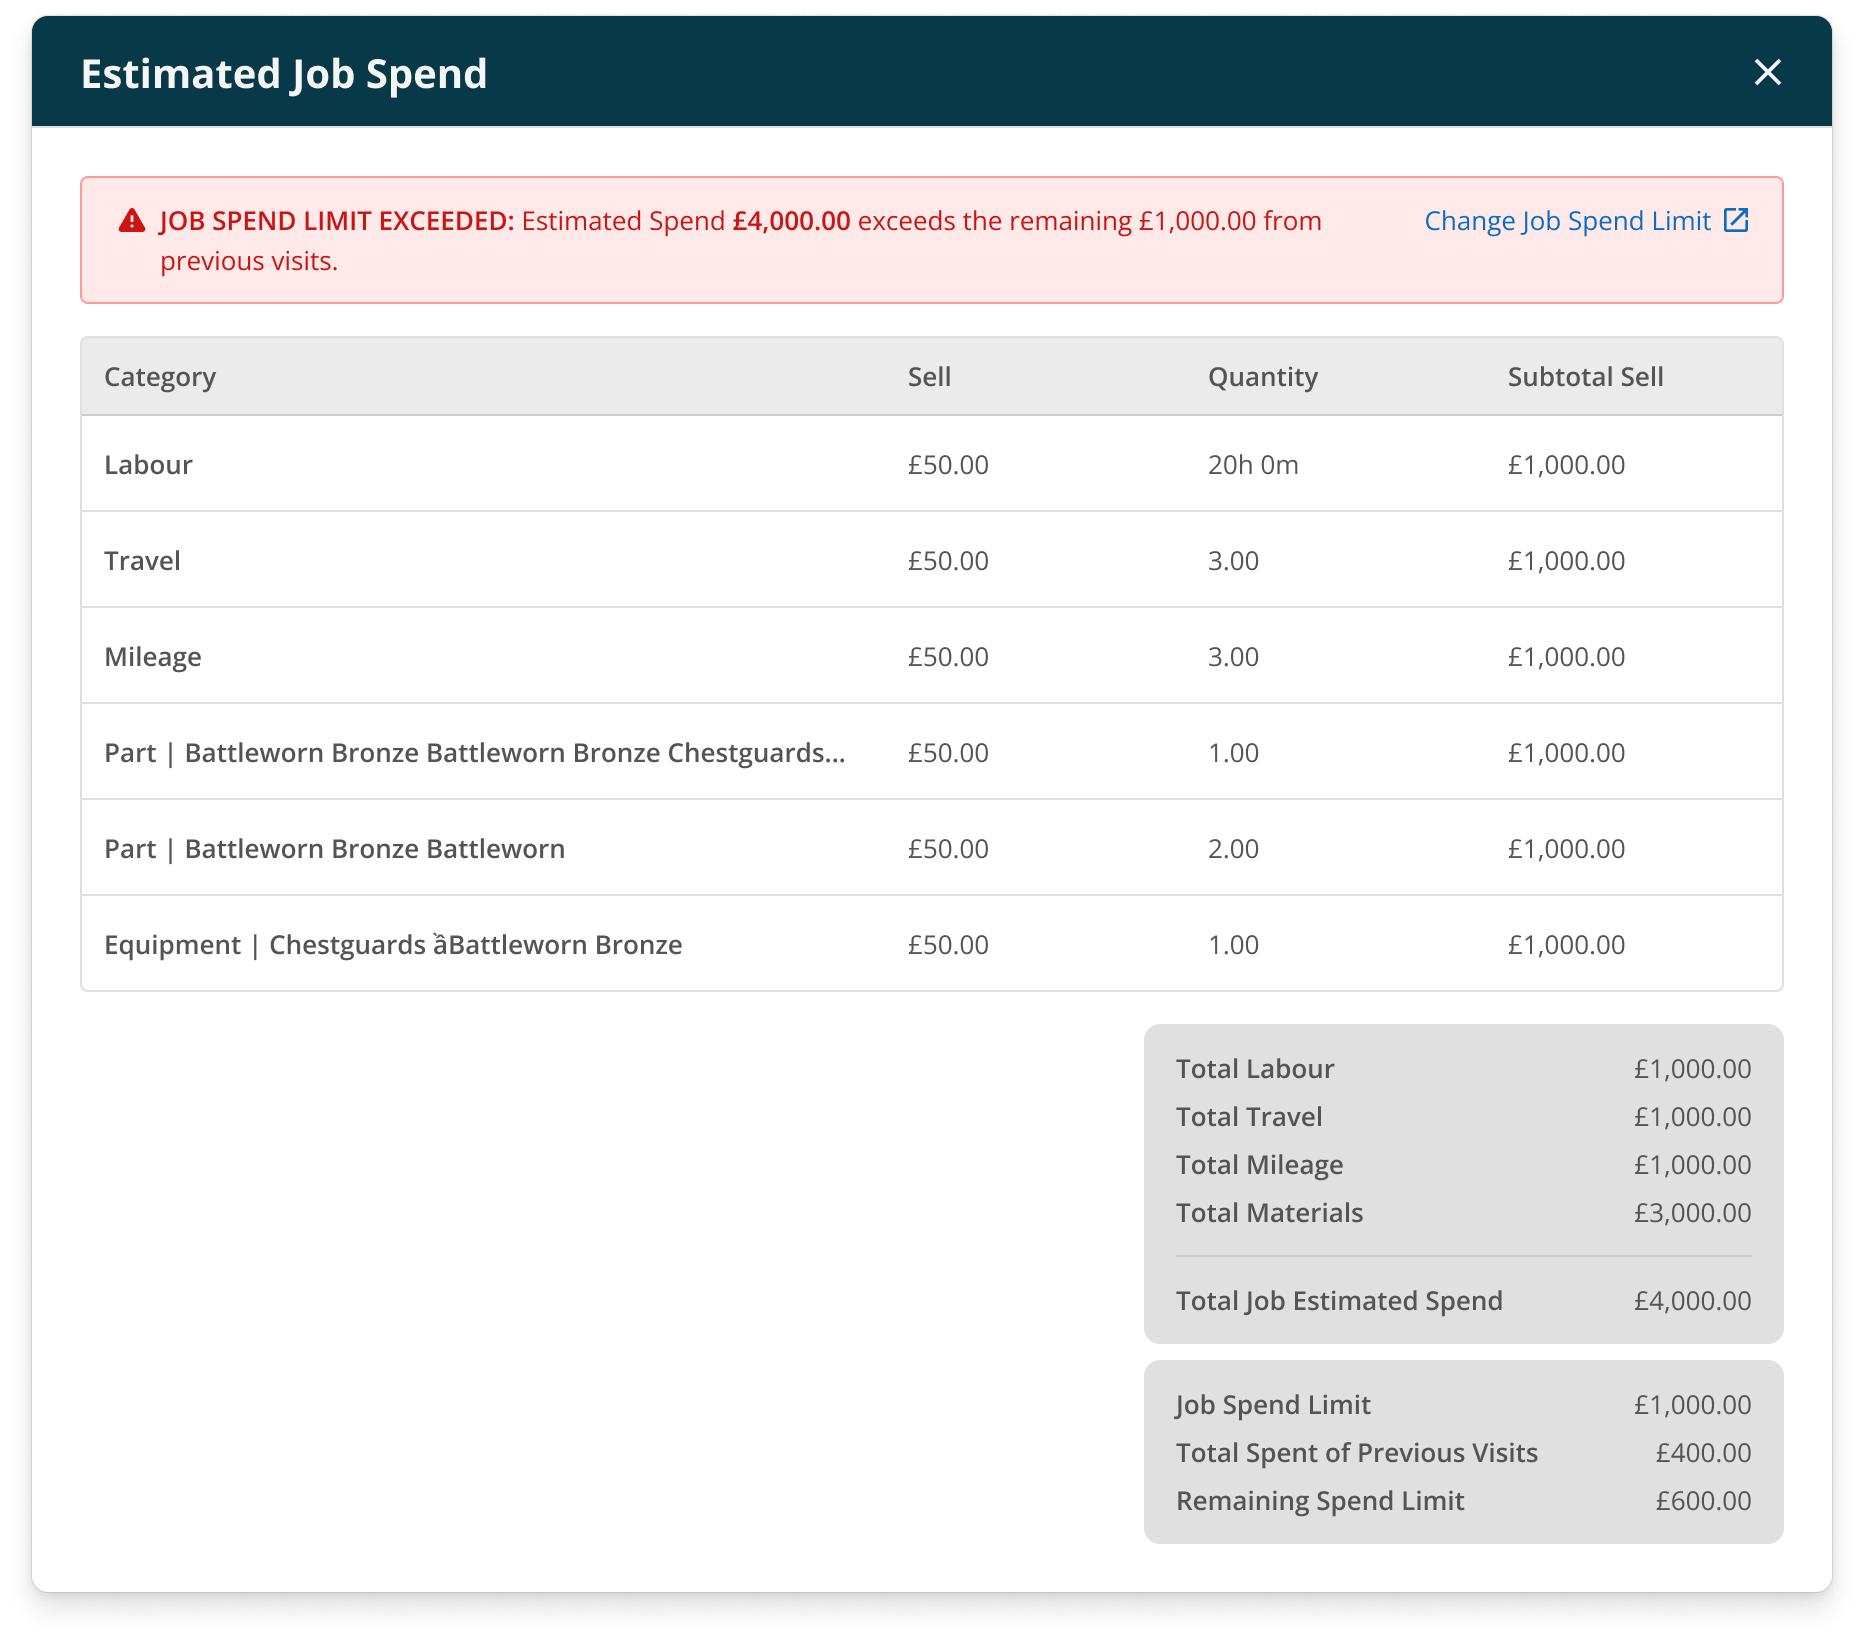Click the red warning triangle icon
Image resolution: width=1864 pixels, height=1640 pixels.
(132, 220)
